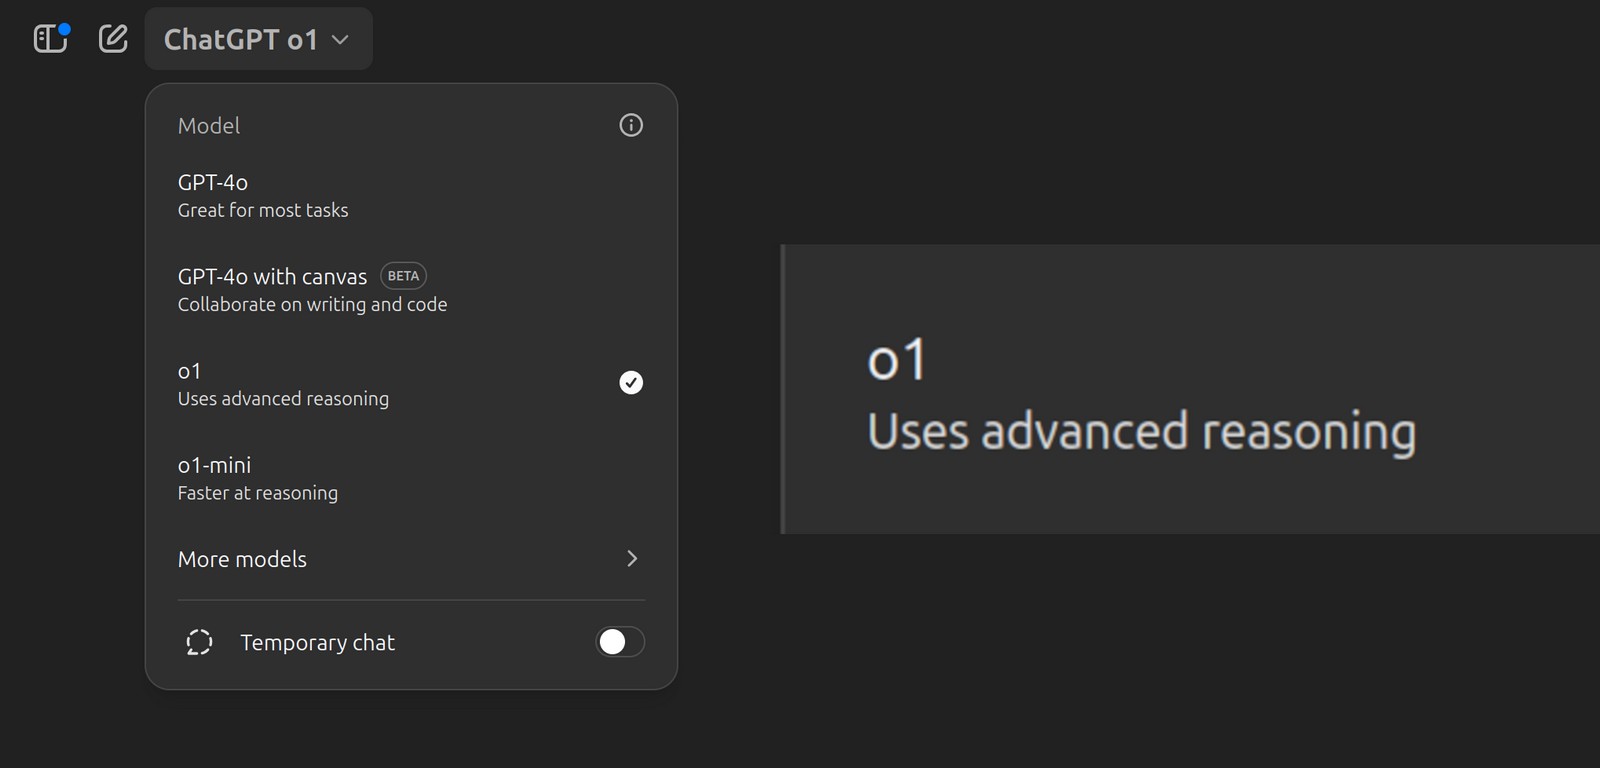
Task: Collapse model picker via ChatGPT o1 chevron
Action: coord(340,40)
